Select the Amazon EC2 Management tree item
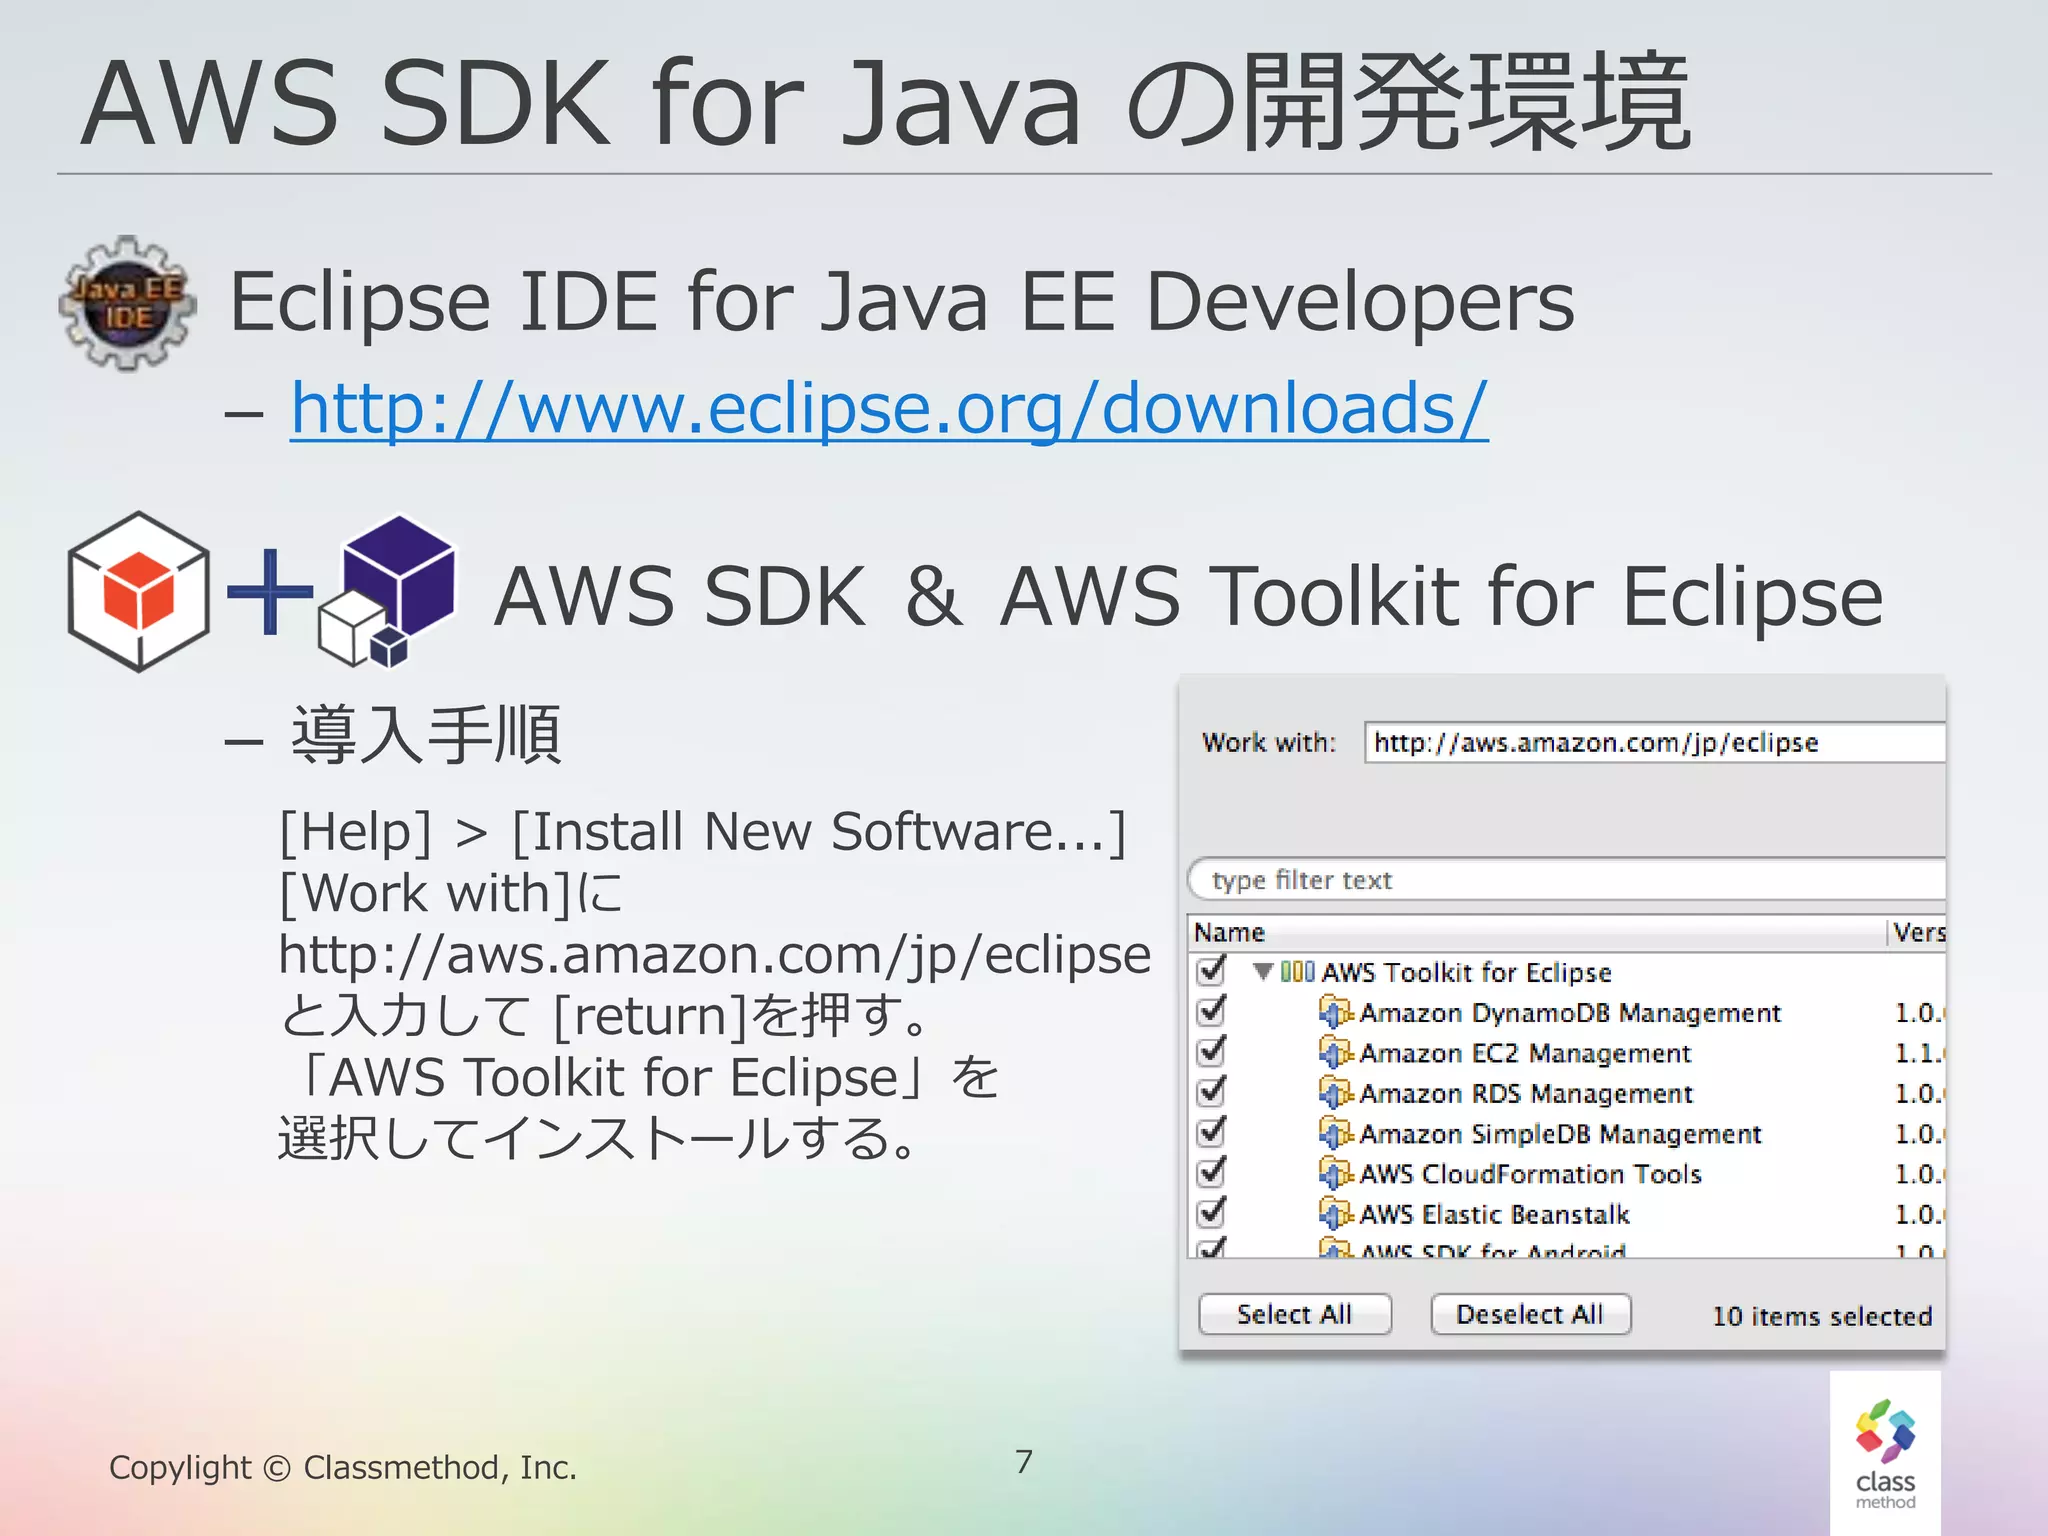 pos(1524,1053)
